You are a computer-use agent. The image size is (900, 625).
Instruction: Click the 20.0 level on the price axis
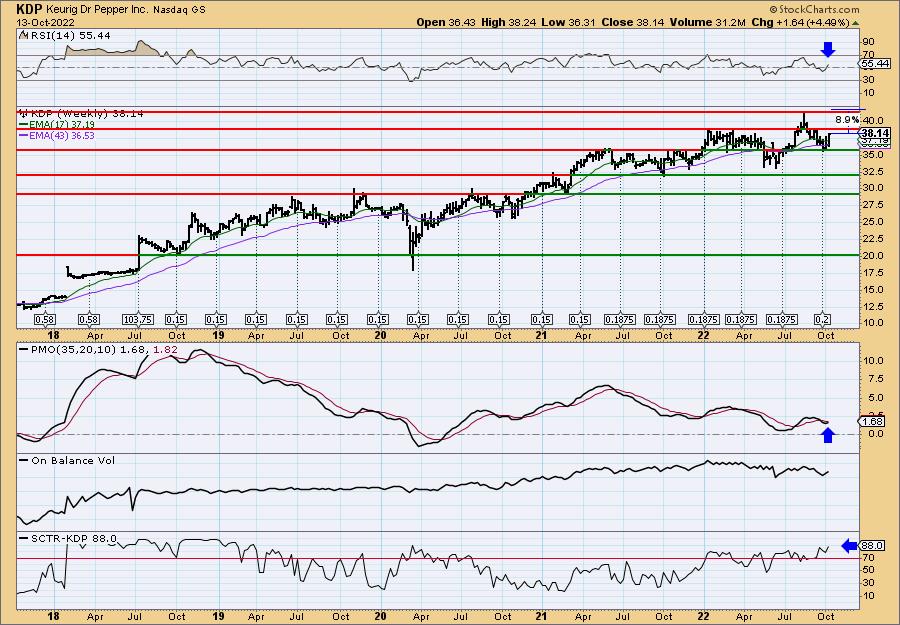pos(871,255)
